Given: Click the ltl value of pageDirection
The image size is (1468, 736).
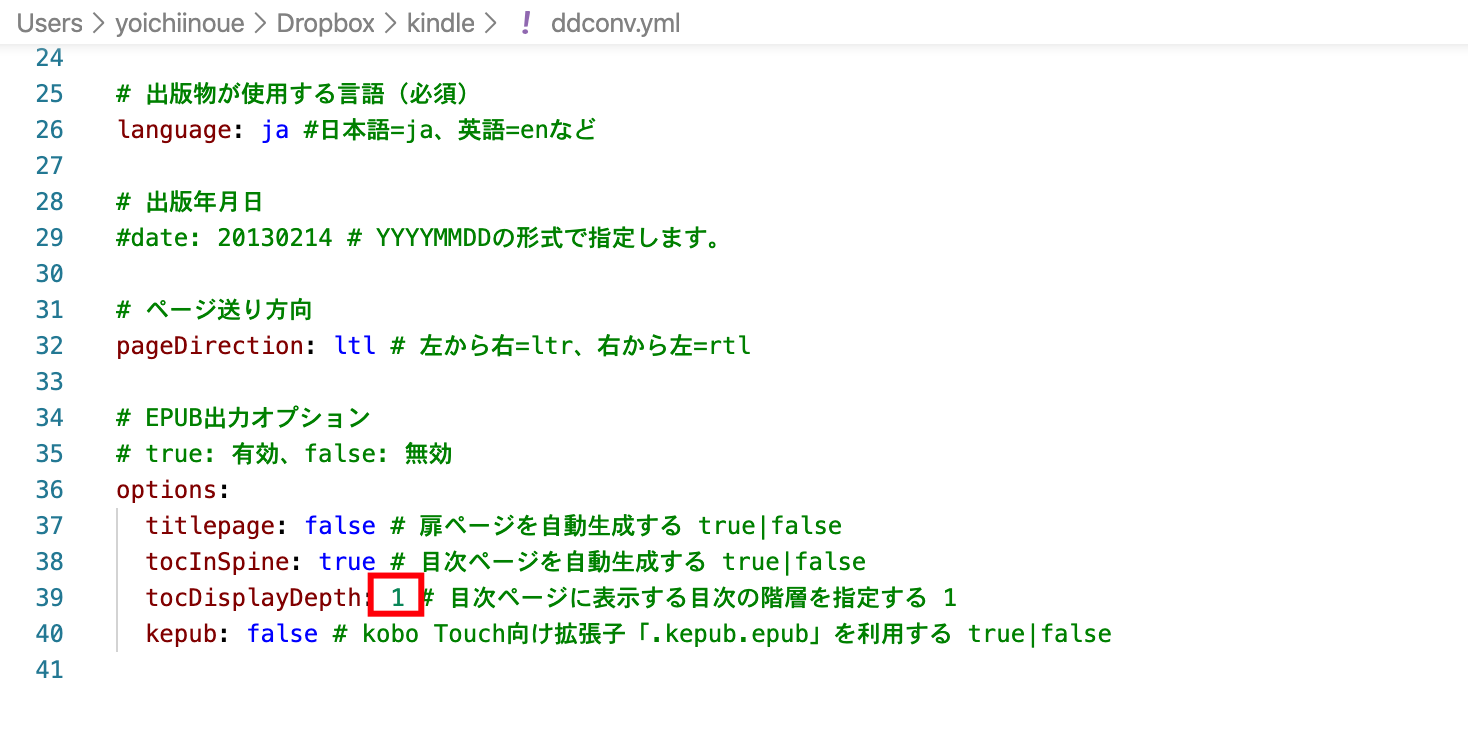Looking at the screenshot, I should click(355, 345).
